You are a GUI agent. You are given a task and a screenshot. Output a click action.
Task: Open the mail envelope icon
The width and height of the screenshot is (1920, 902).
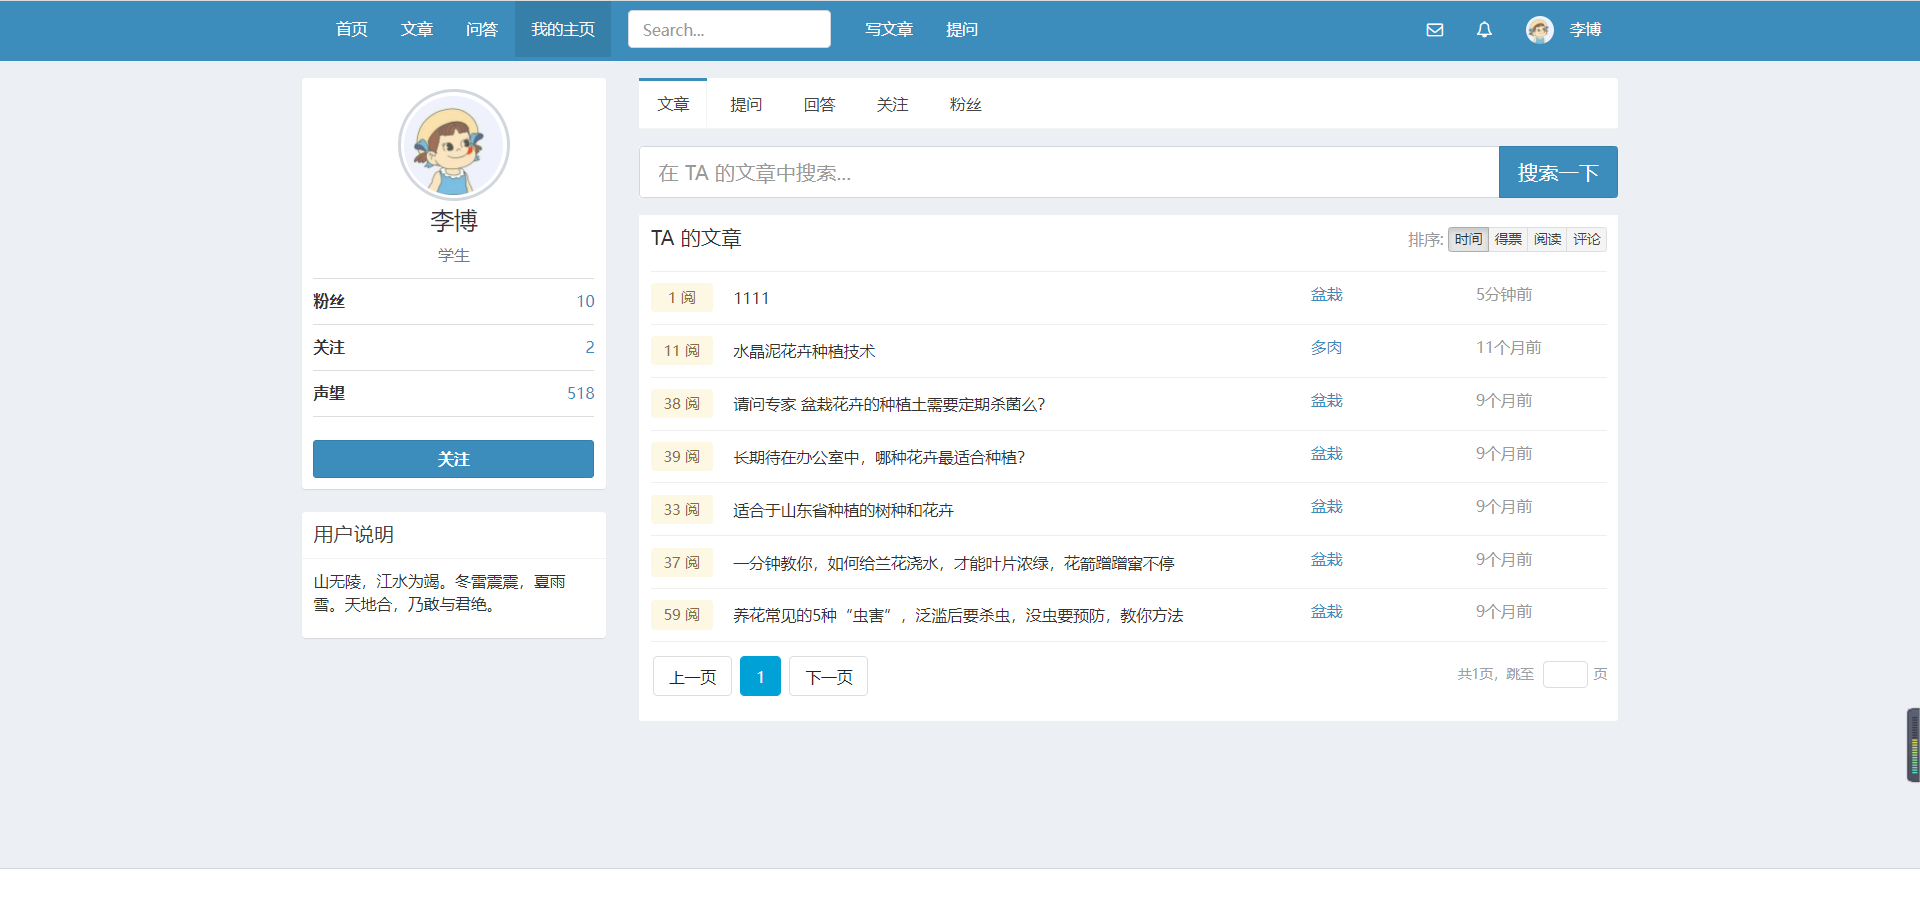1434,30
